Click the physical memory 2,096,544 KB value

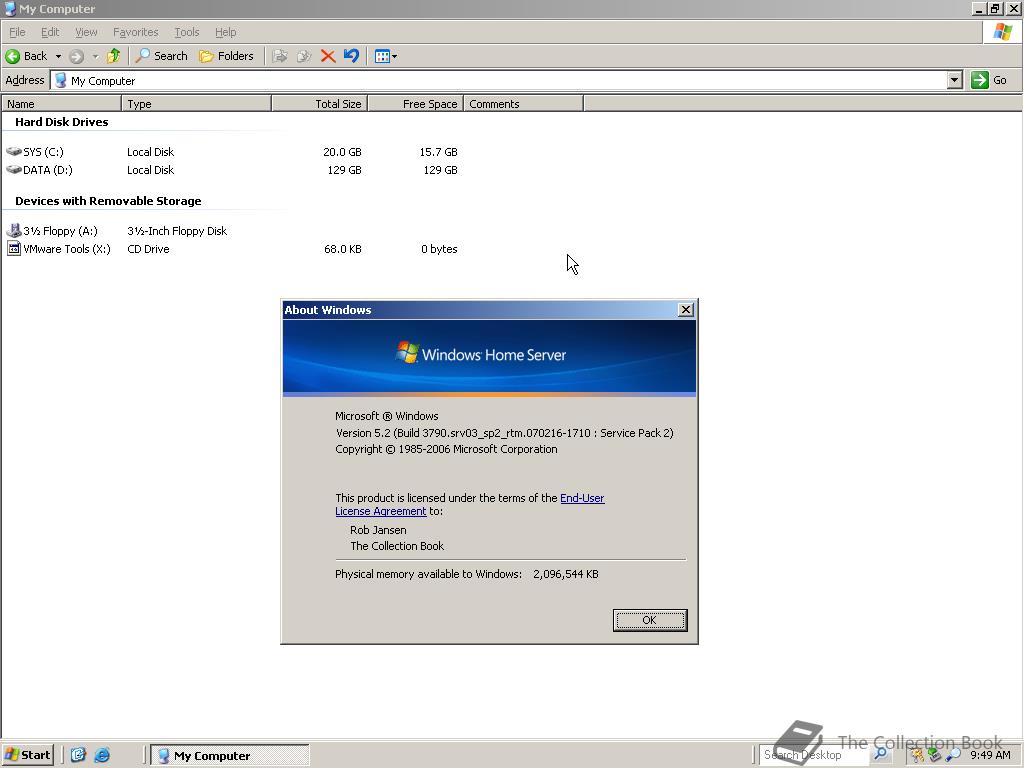click(566, 575)
